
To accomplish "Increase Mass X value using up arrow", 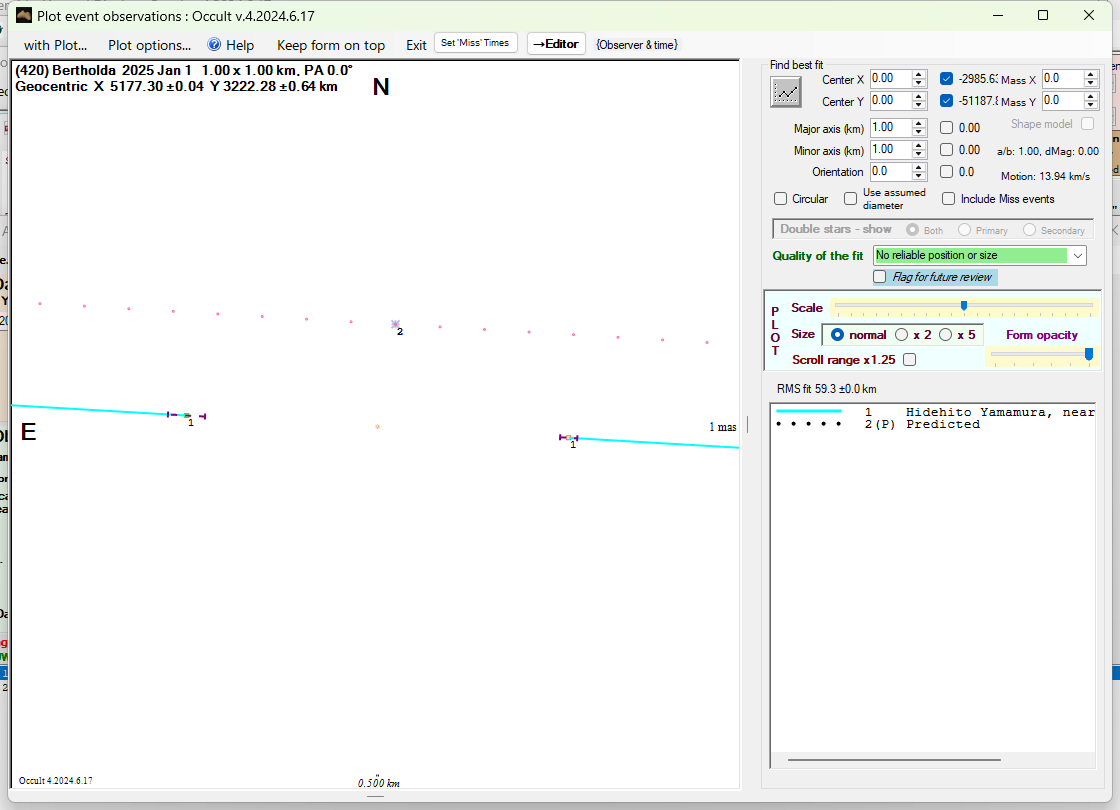I will click(x=1091, y=75).
